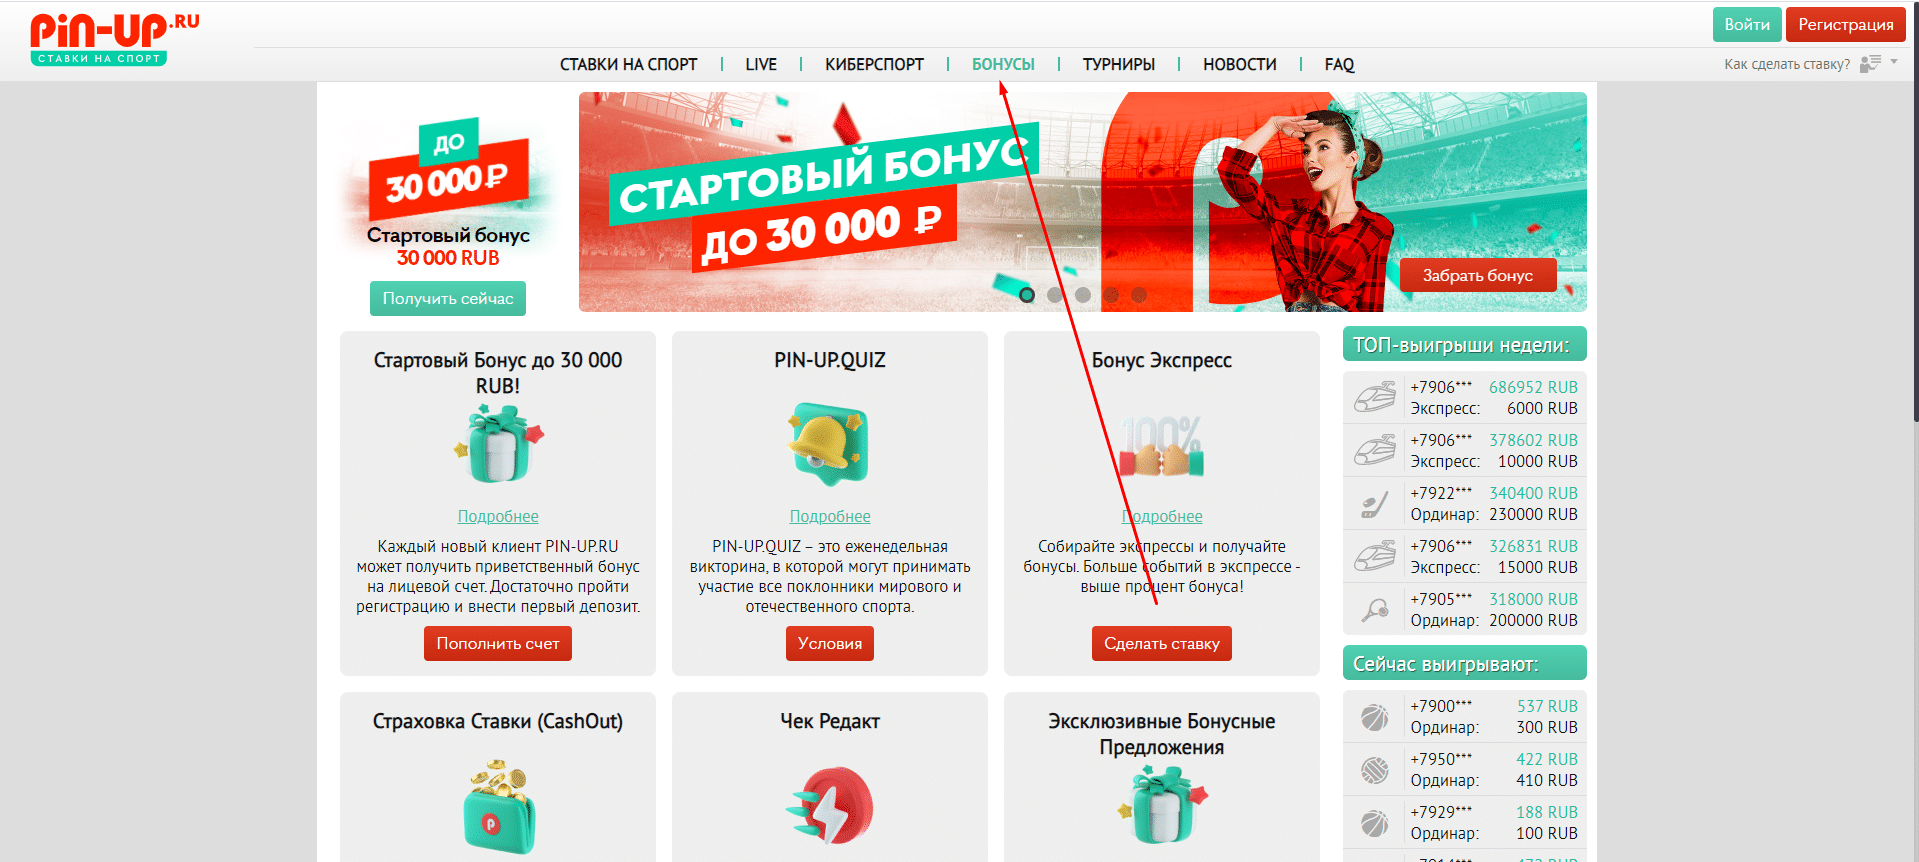Click the Войти button

coord(1747,24)
